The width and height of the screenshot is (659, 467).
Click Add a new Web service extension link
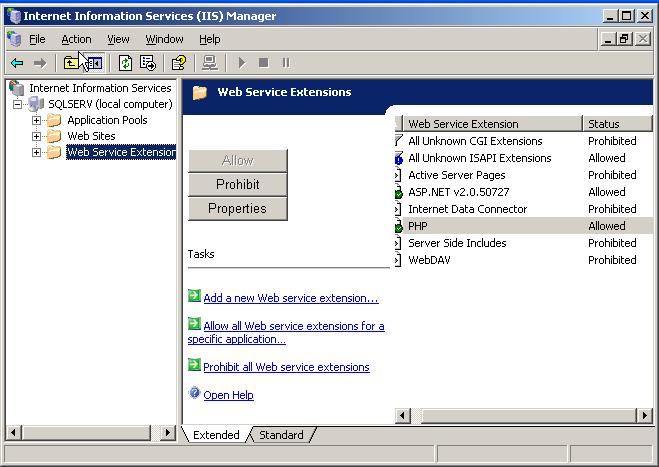(x=291, y=298)
